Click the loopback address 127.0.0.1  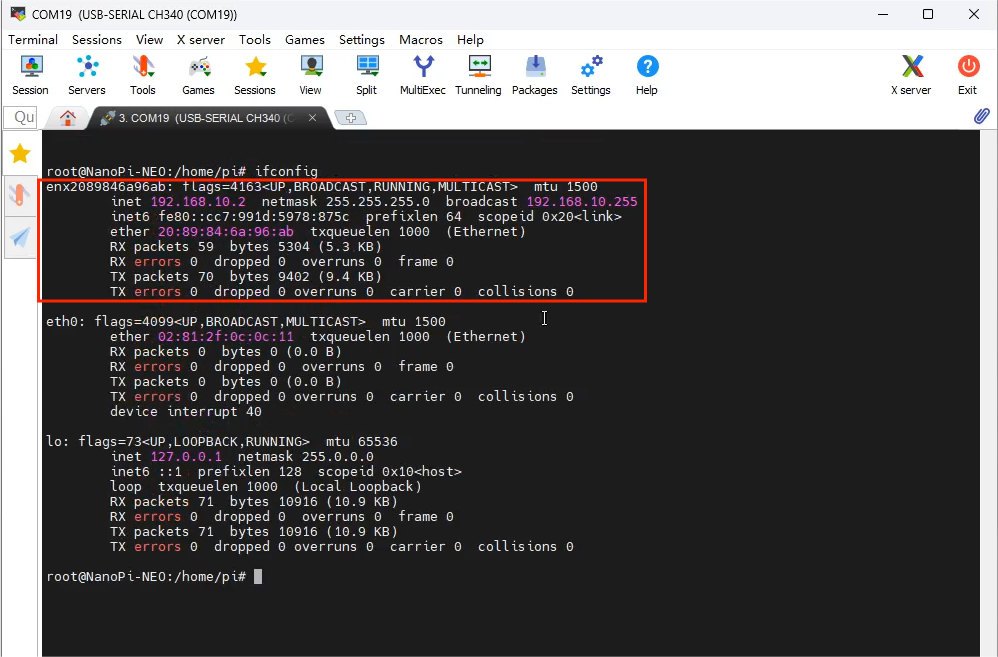[186, 456]
